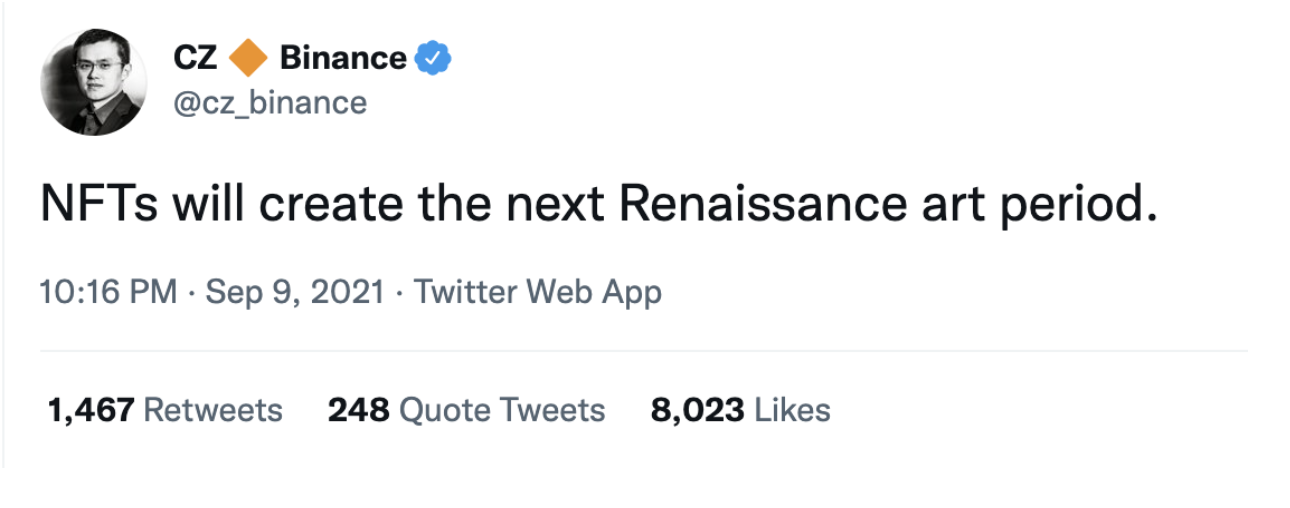Open the "Twitter Web App" source link
Screen dimensions: 1290x508
pos(538,292)
